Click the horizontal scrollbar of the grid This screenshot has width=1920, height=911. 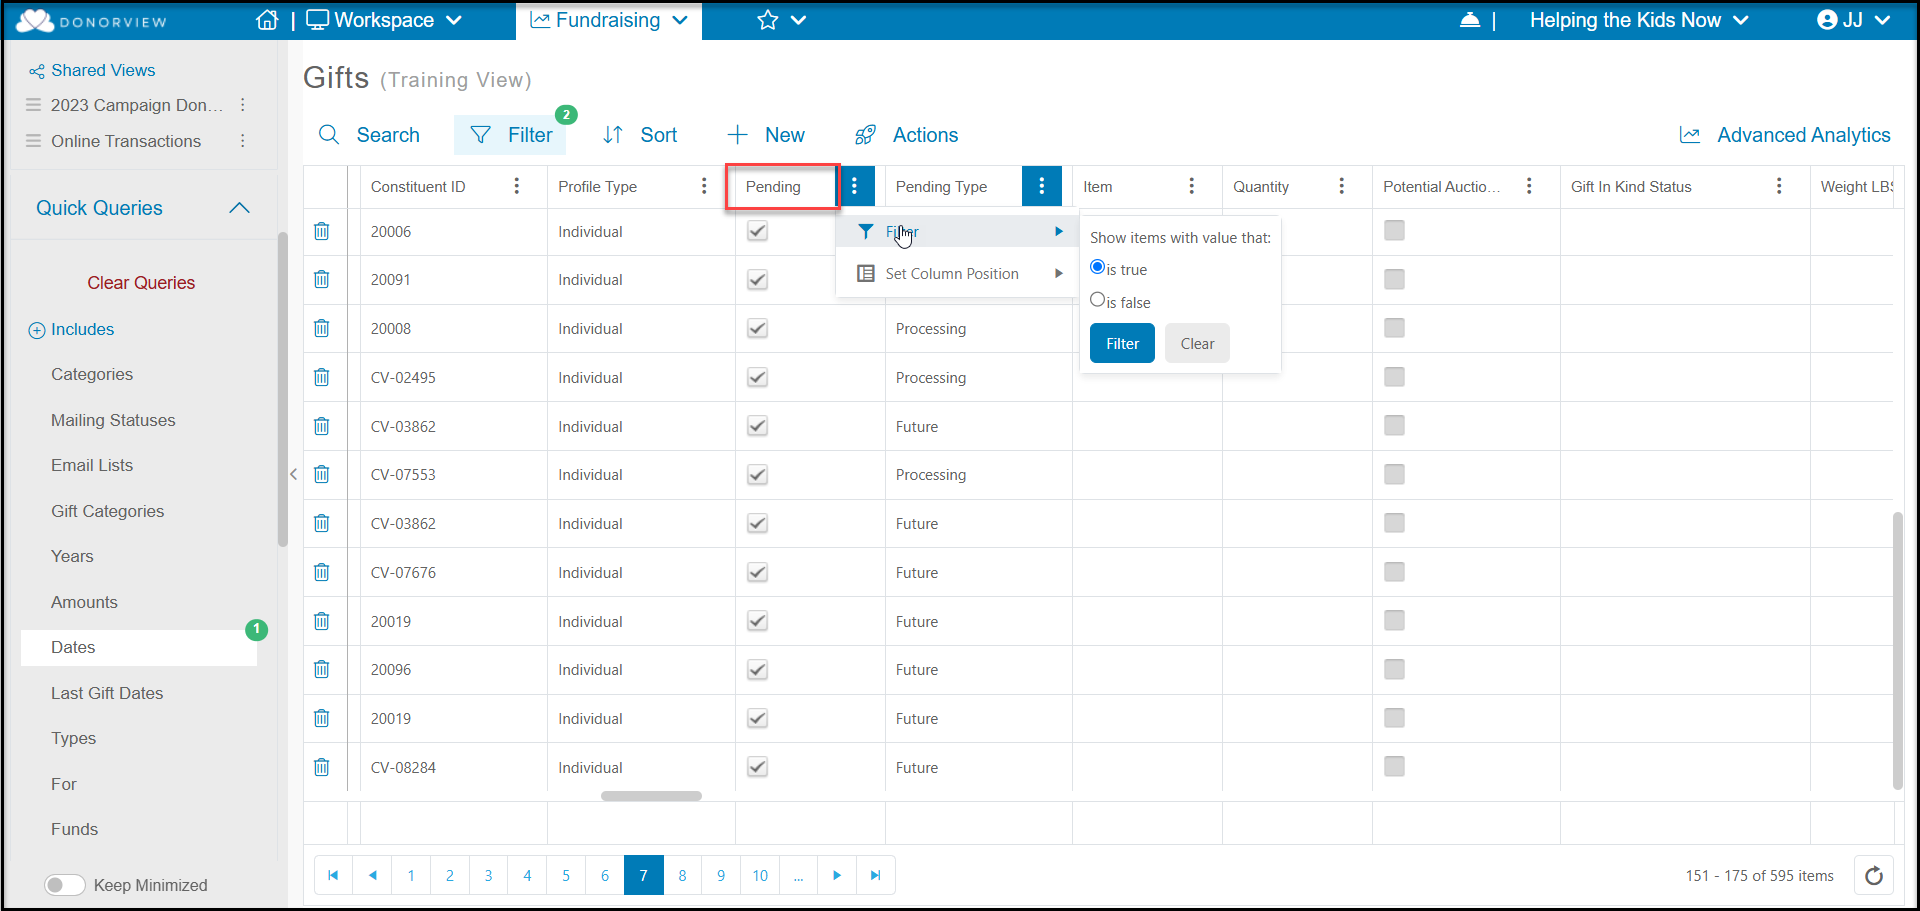[x=651, y=796]
